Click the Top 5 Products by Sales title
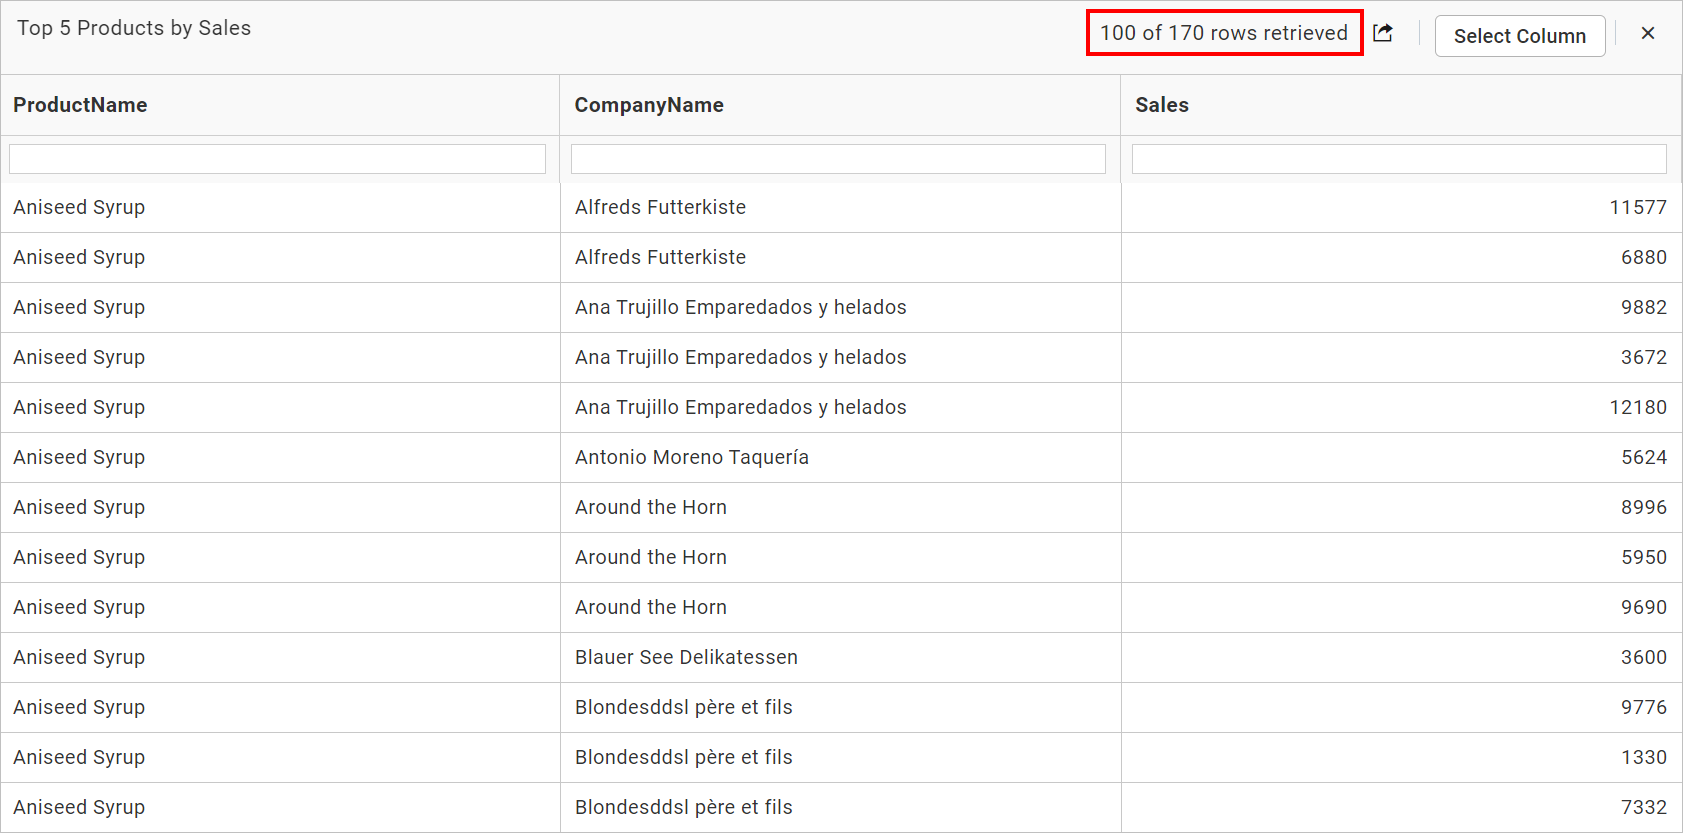 (134, 28)
